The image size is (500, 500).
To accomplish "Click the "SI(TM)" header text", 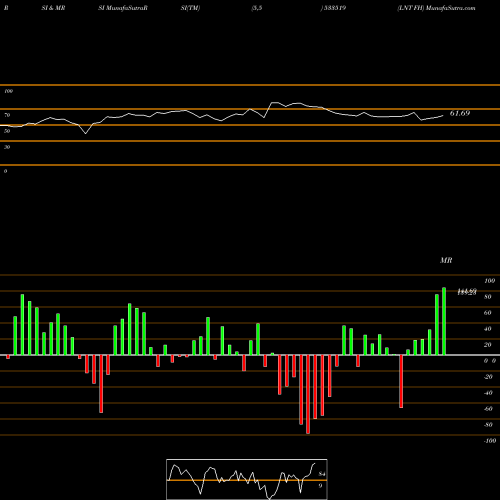I will click(190, 8).
